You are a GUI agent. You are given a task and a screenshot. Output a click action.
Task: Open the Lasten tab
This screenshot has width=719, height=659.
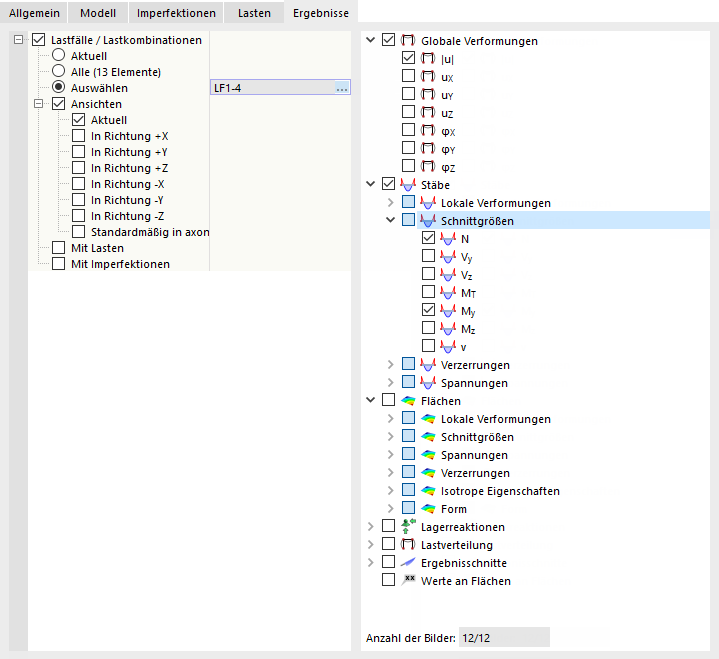click(254, 13)
